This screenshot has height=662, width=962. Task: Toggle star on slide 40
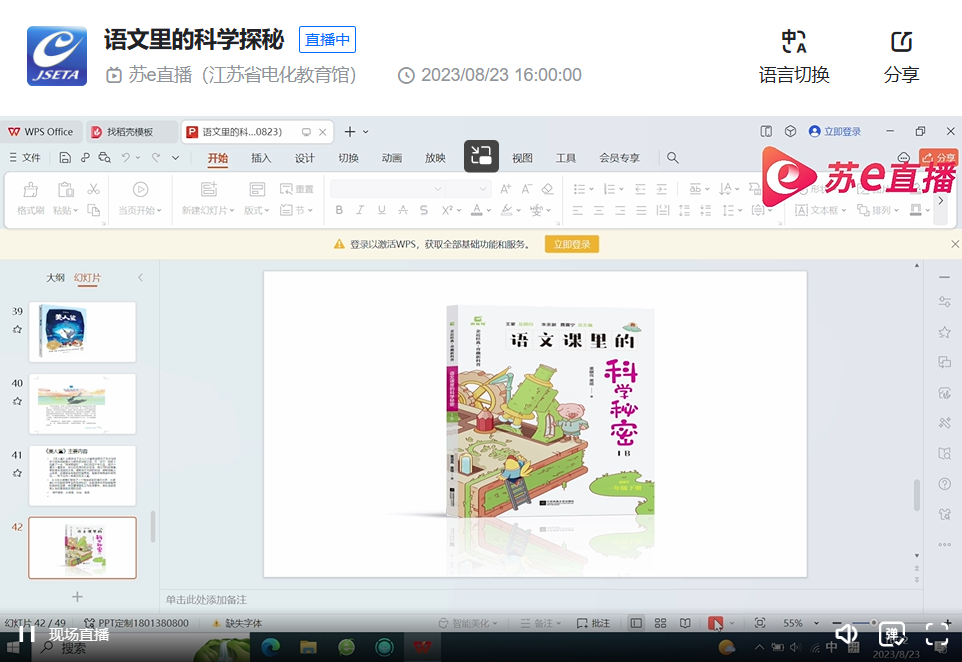point(17,401)
